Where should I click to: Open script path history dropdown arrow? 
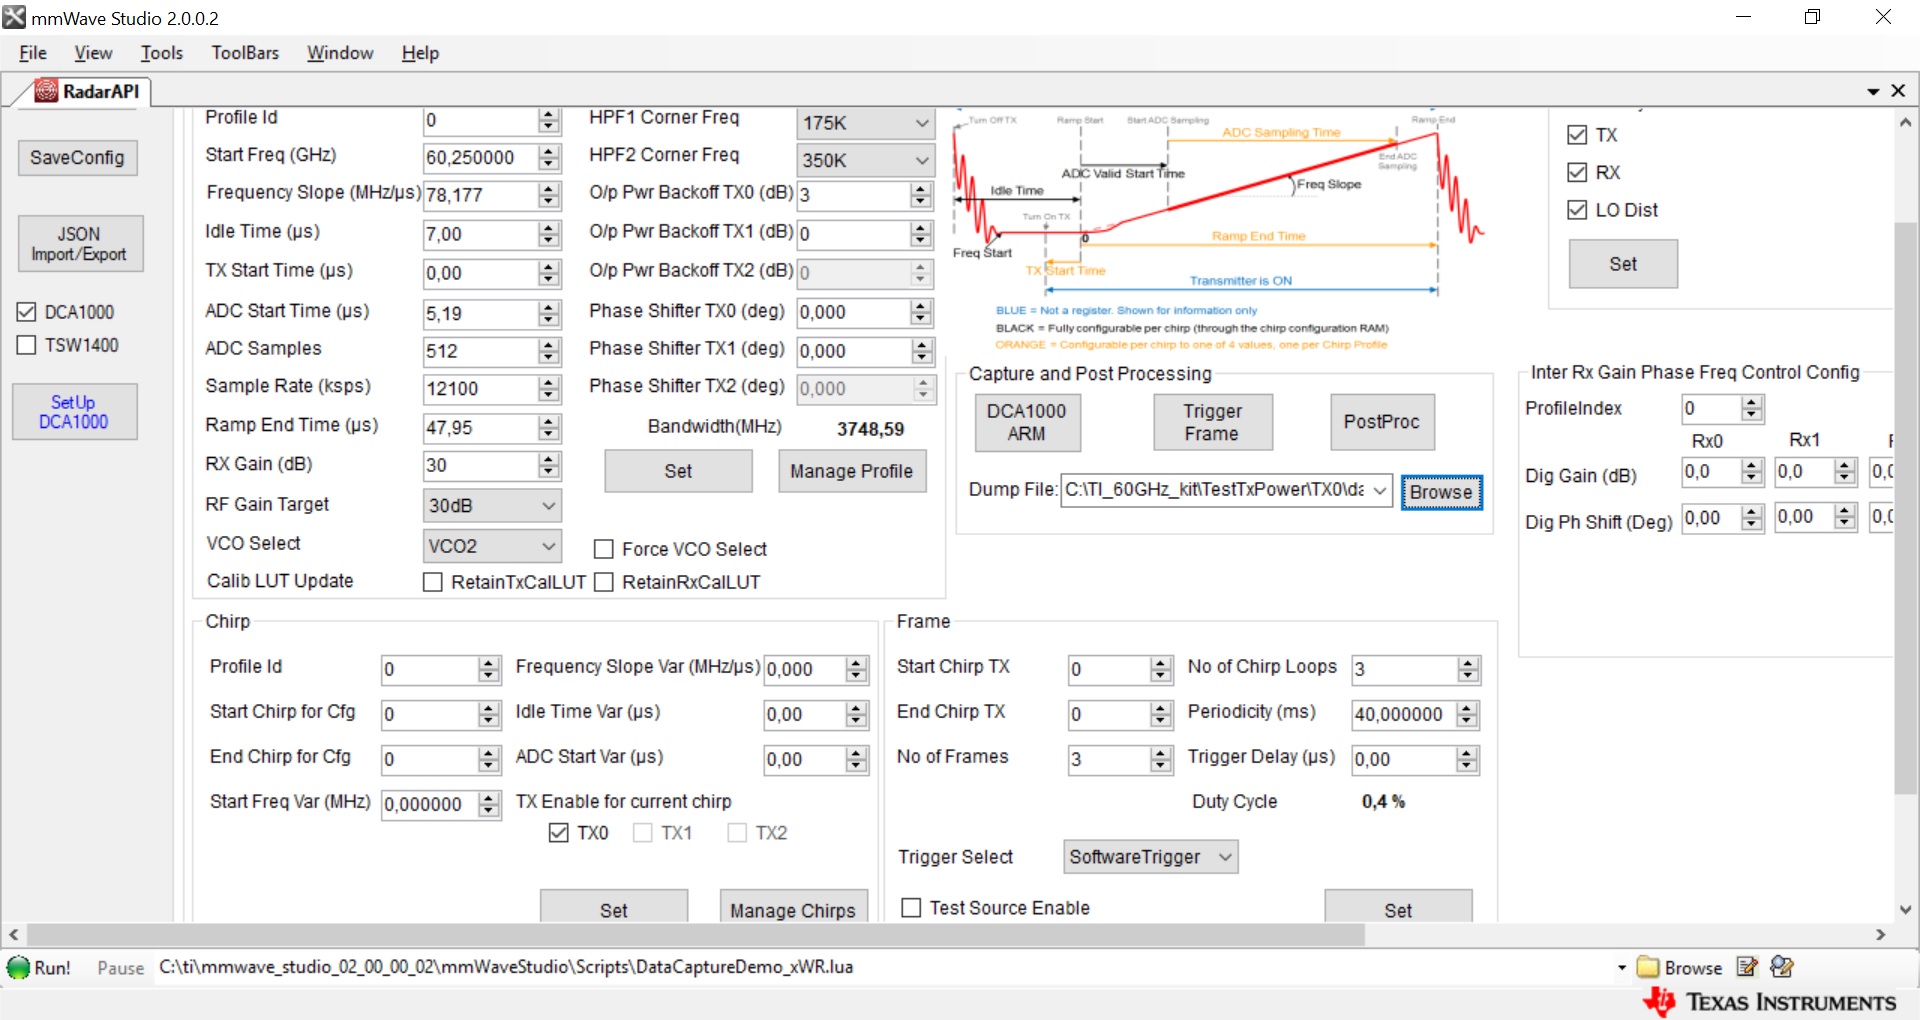click(x=1622, y=967)
